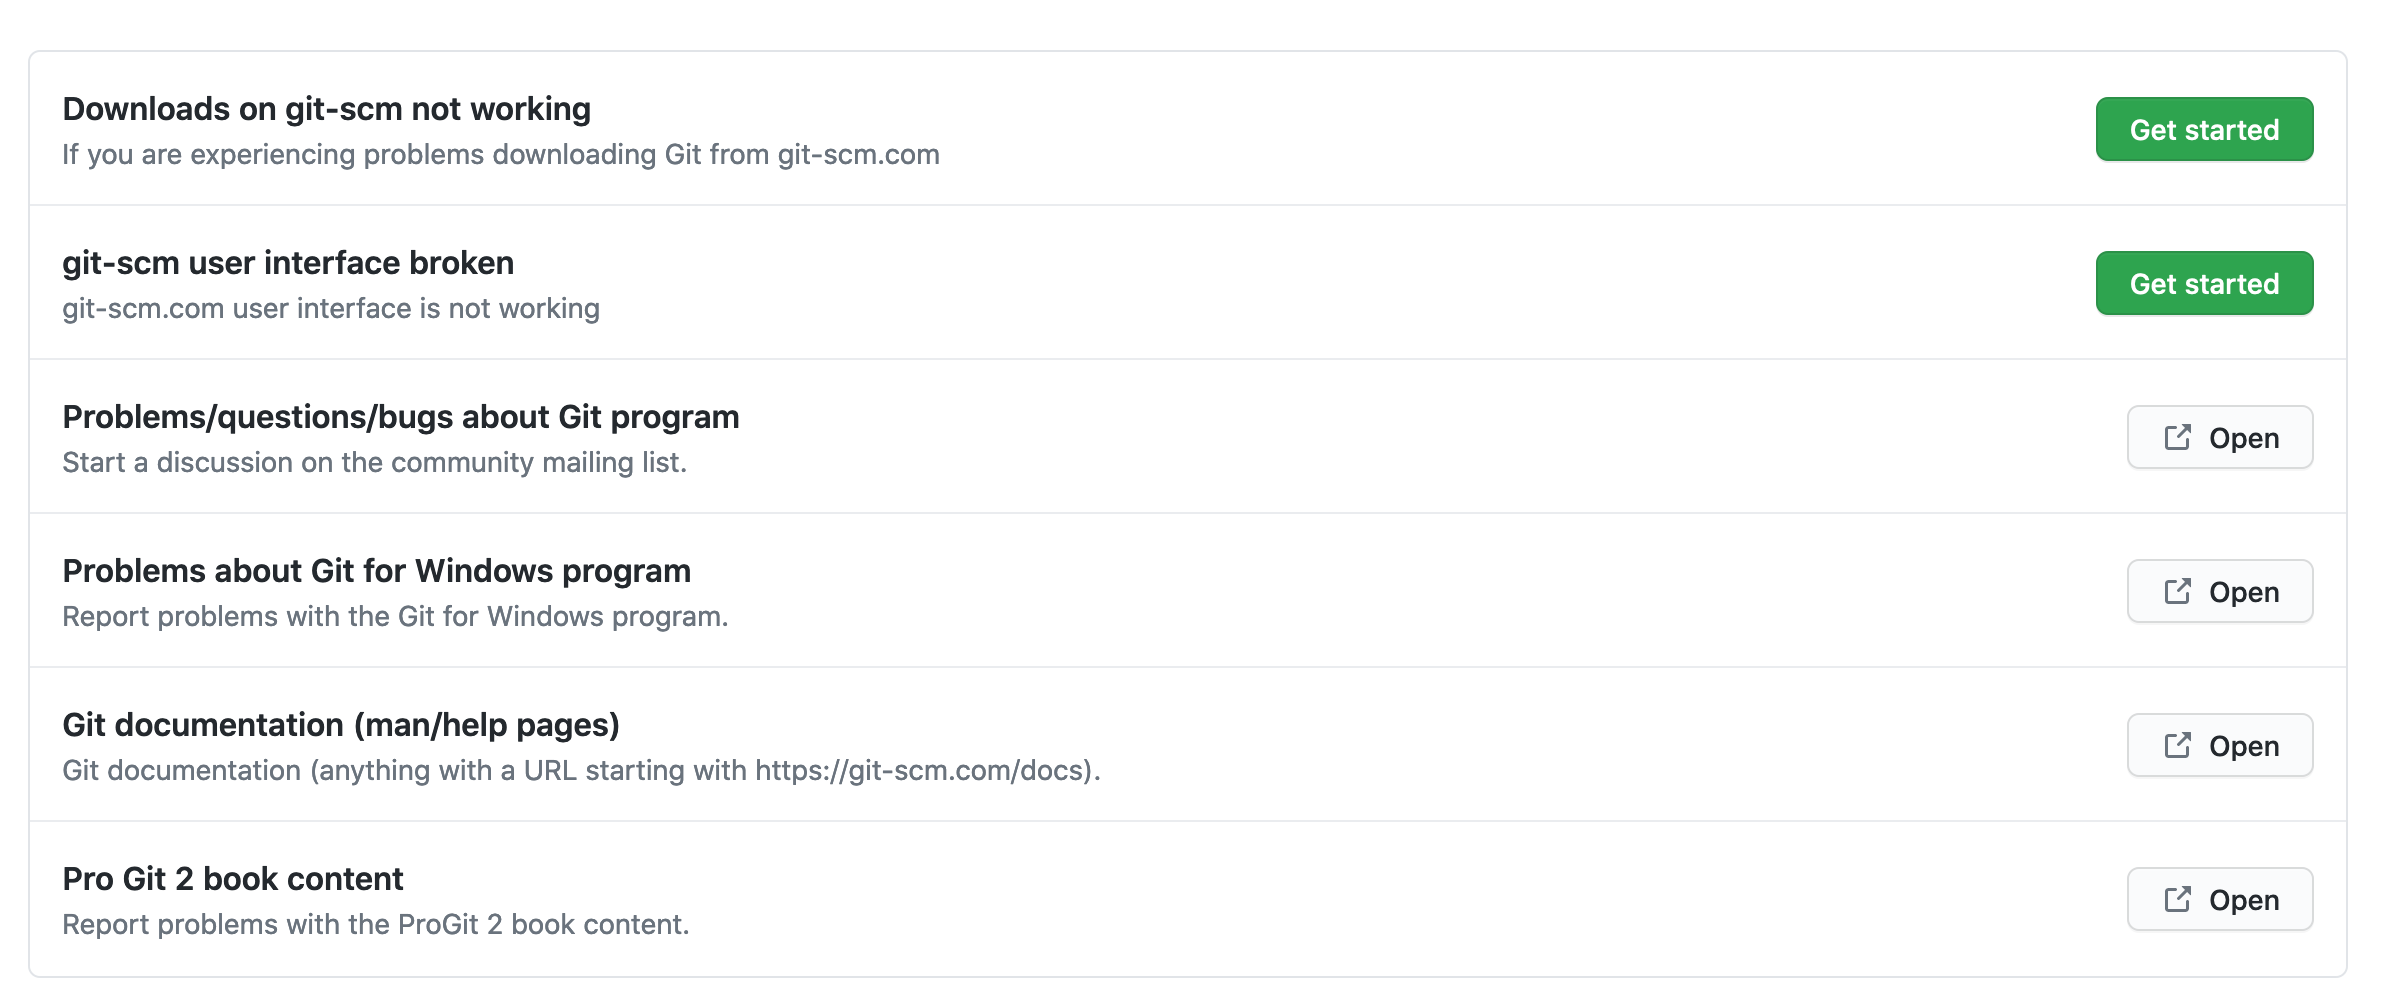Select the Problems/questions/bugs about Git program heading
Image resolution: width=2392 pixels, height=996 pixels.
click(x=401, y=417)
